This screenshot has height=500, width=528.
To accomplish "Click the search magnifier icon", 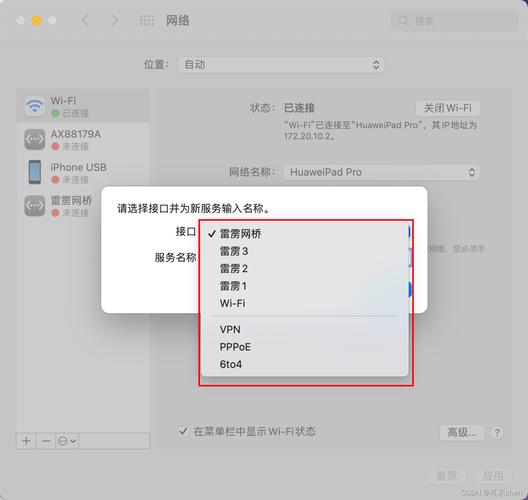I will [x=403, y=21].
